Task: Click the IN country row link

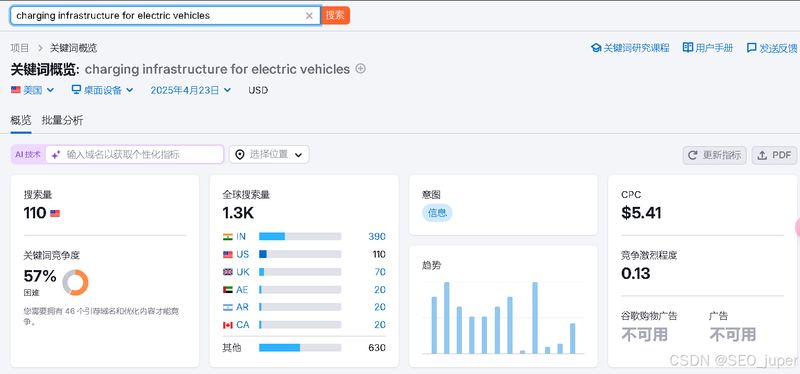Action: (241, 237)
